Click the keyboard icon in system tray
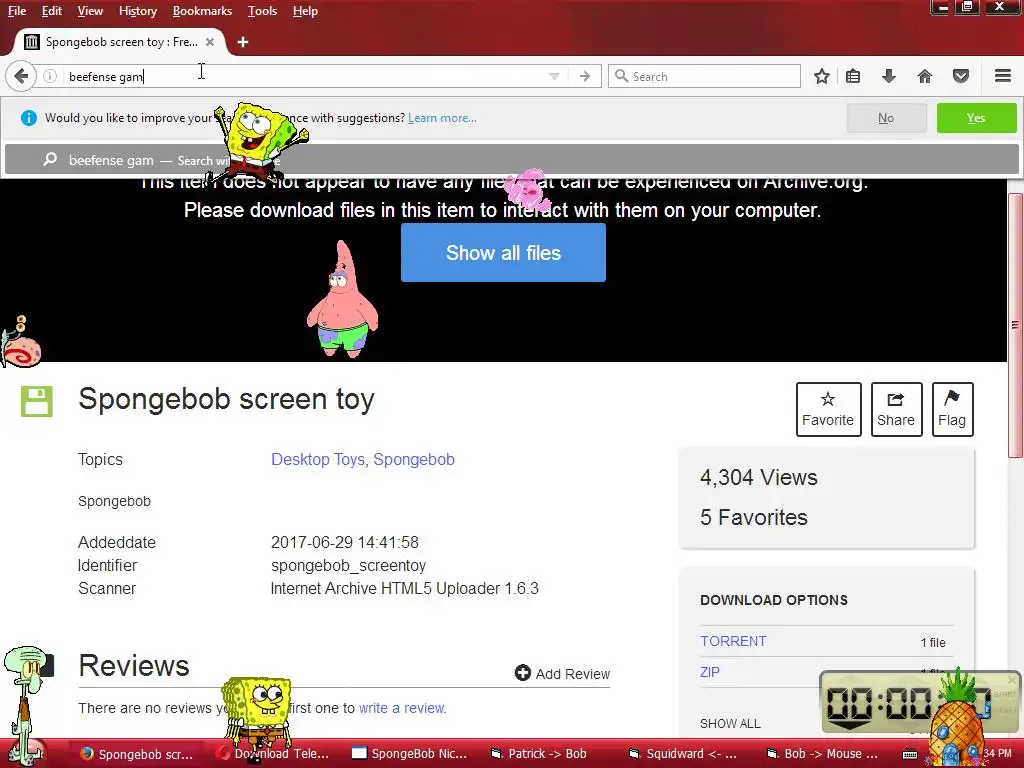The image size is (1024, 768). point(910,754)
